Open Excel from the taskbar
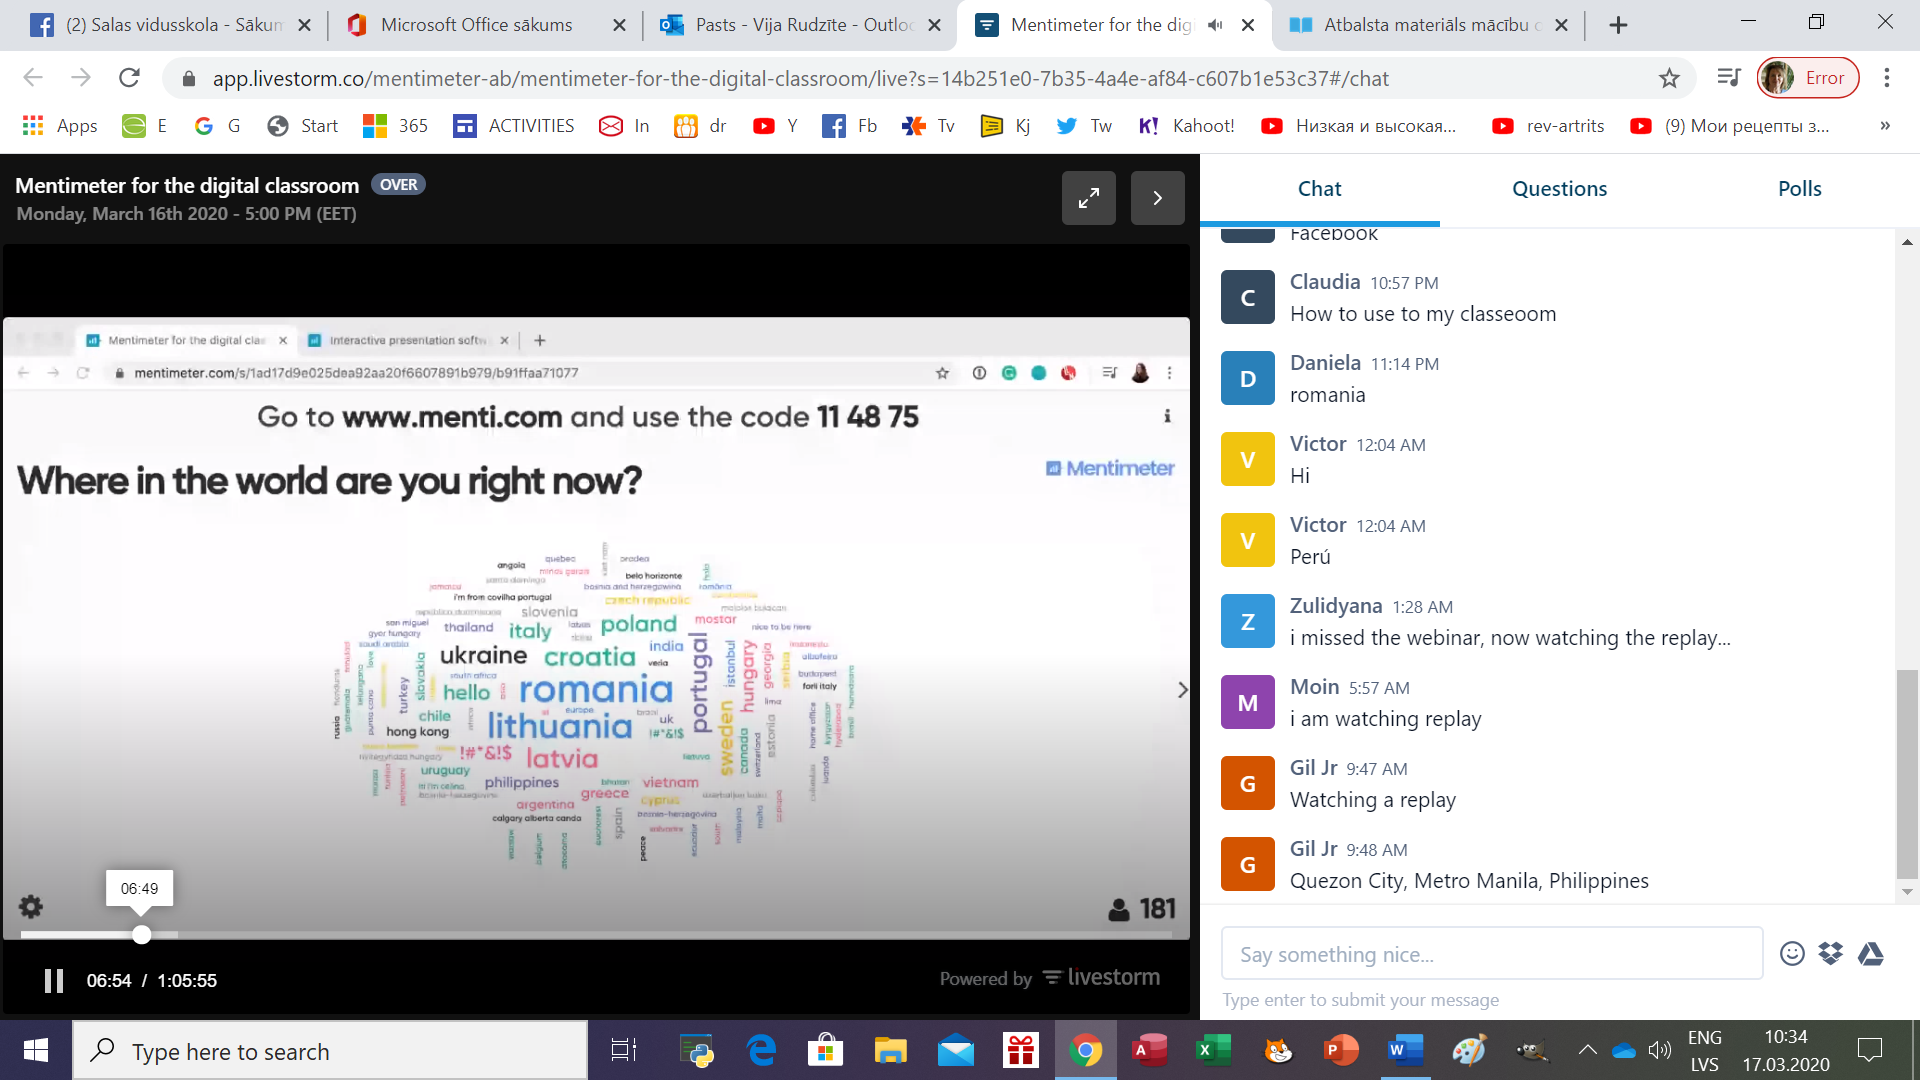1920x1080 pixels. pyautogui.click(x=1213, y=1050)
